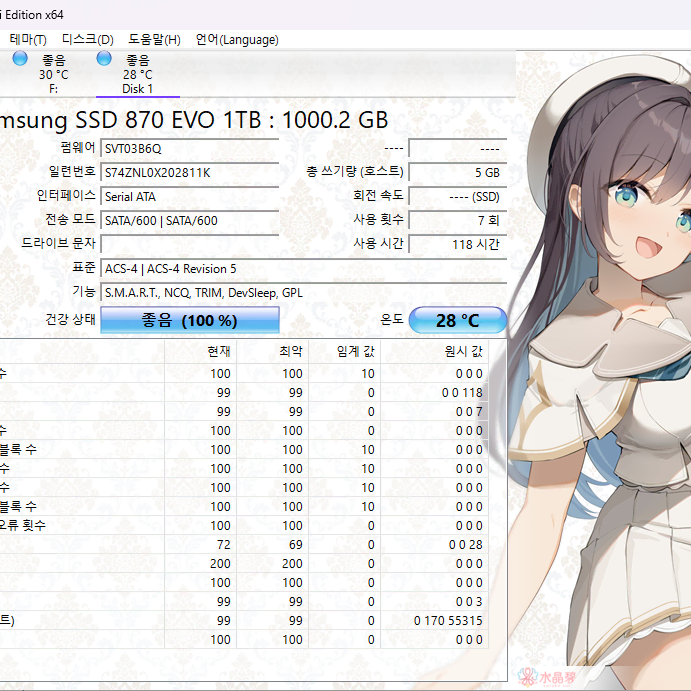Open the 언어(Language) menu

coord(237,40)
